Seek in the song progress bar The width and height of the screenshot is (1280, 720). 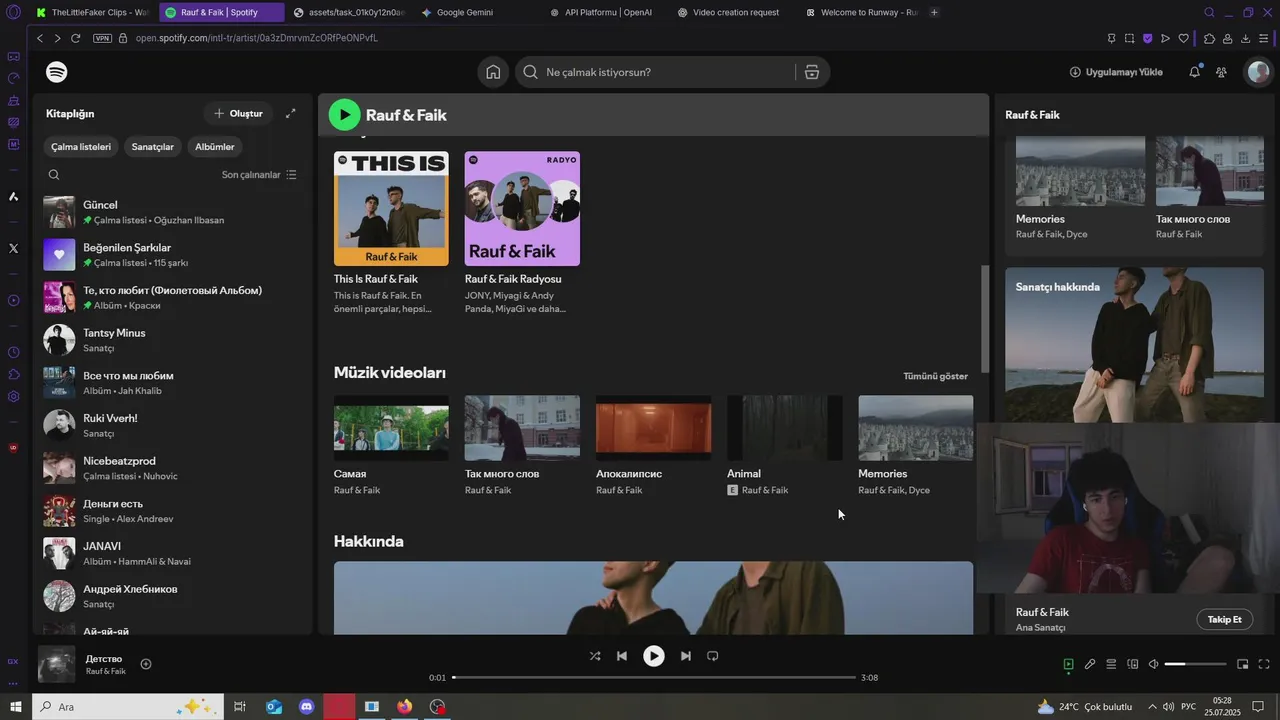coord(654,677)
